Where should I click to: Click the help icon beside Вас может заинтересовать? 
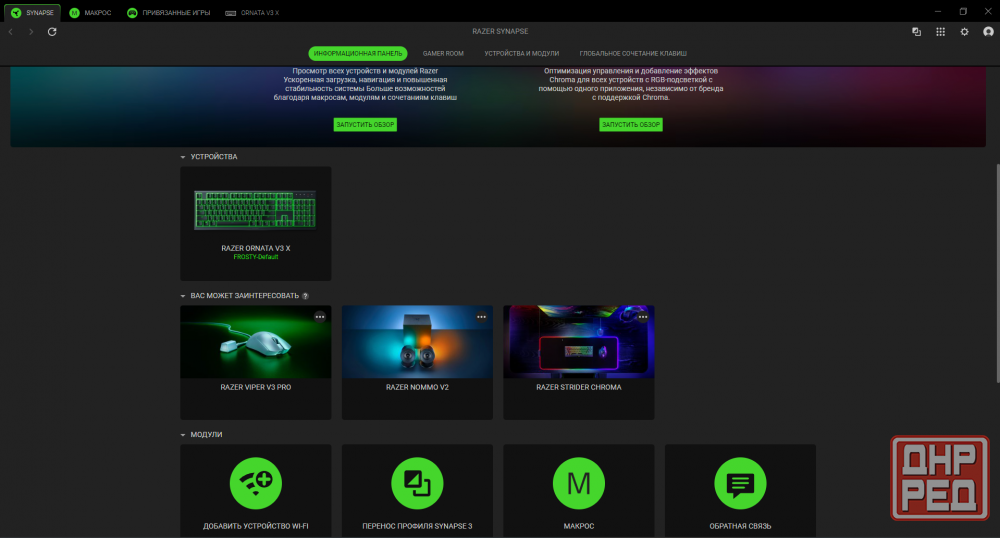pyautogui.click(x=305, y=296)
